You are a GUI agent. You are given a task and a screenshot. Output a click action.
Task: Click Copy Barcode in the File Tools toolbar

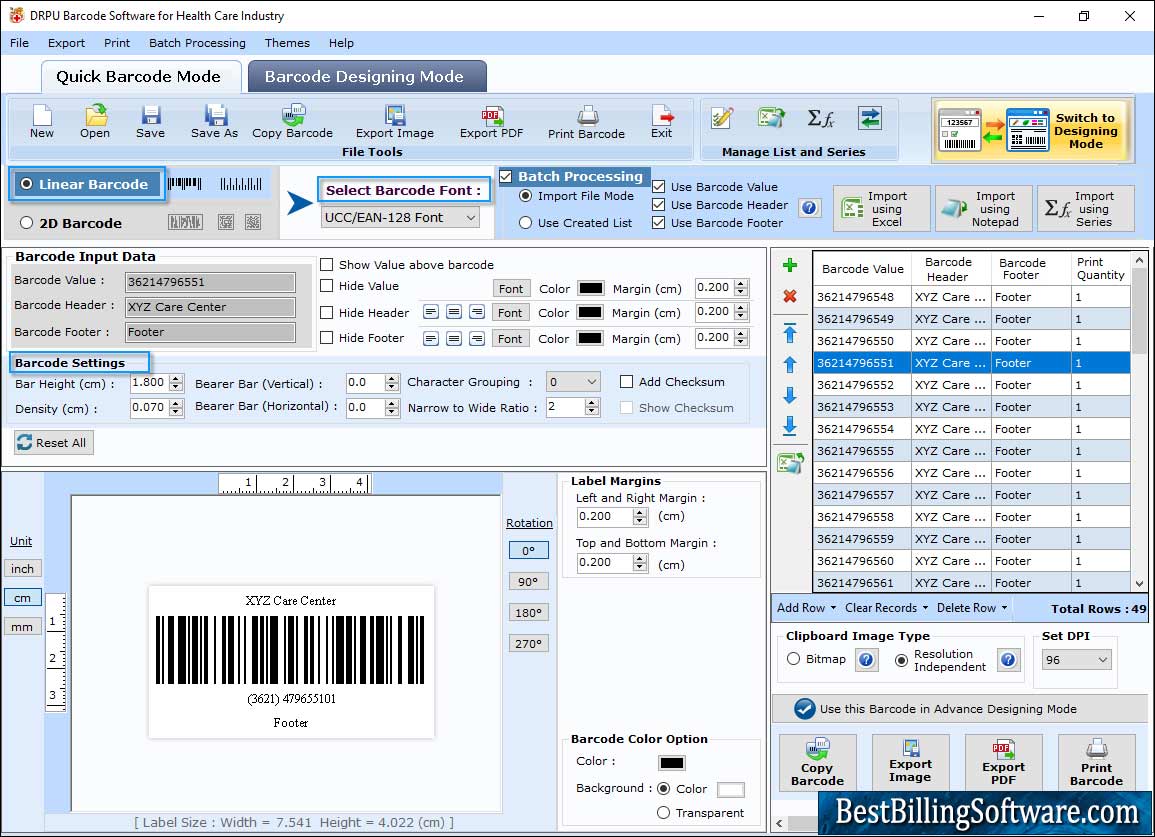click(x=292, y=122)
